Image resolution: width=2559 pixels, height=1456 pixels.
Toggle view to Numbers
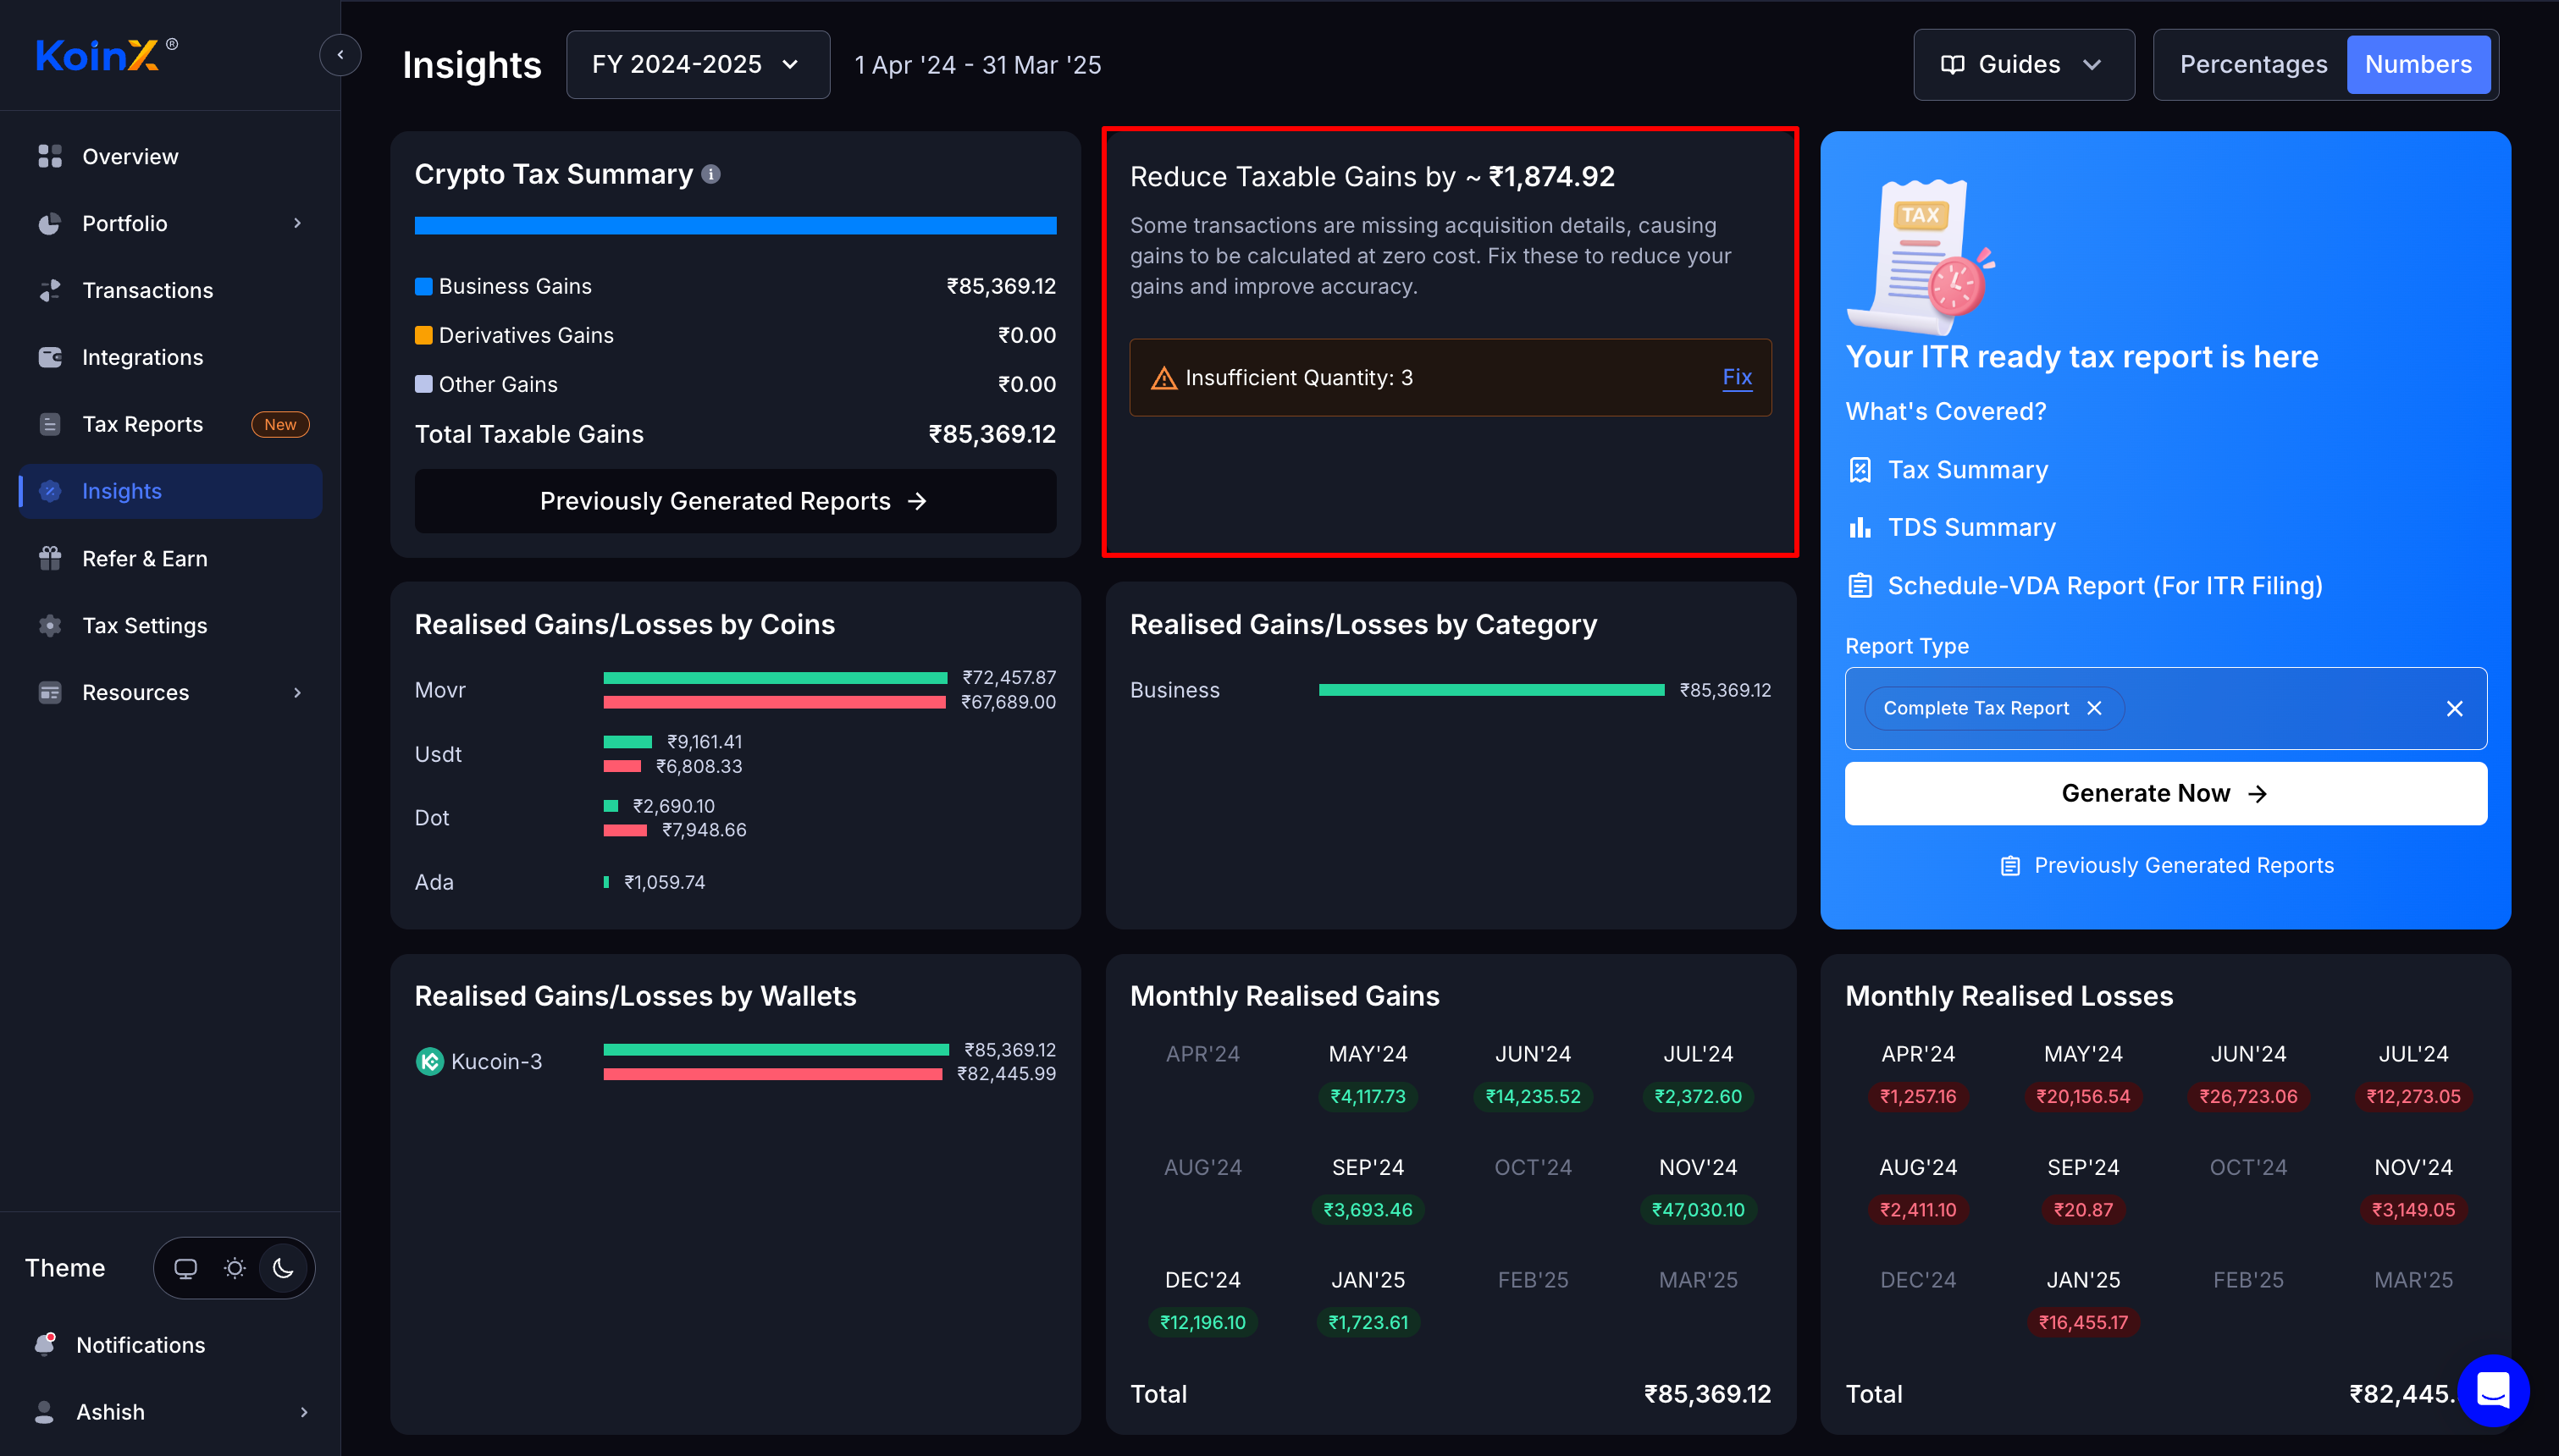[2418, 65]
